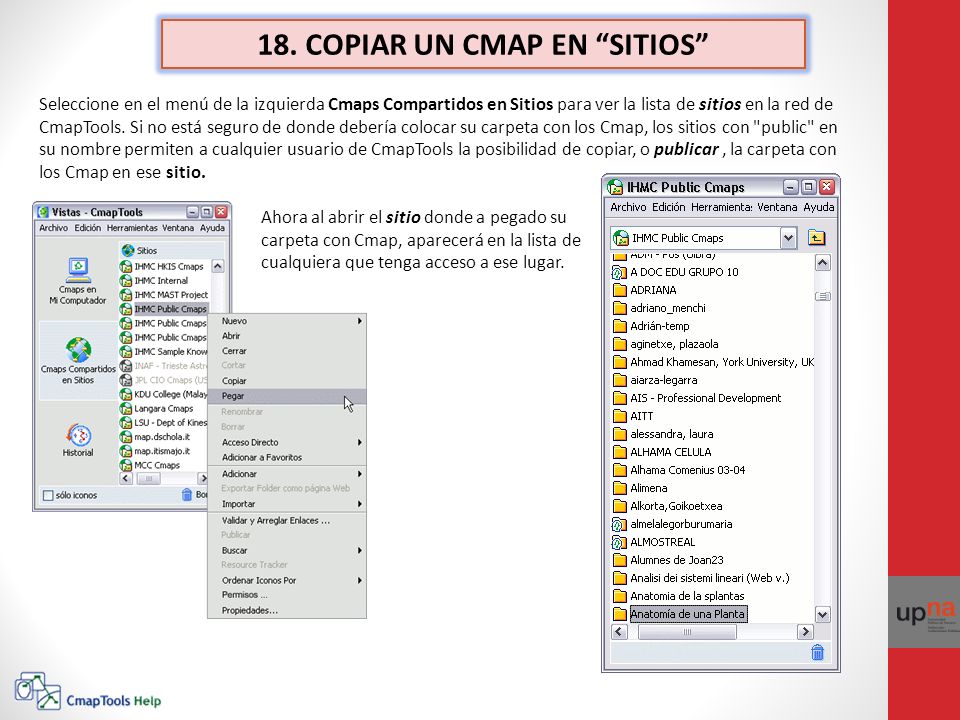
Task: Click trash icon in Vistas window
Action: click(187, 495)
